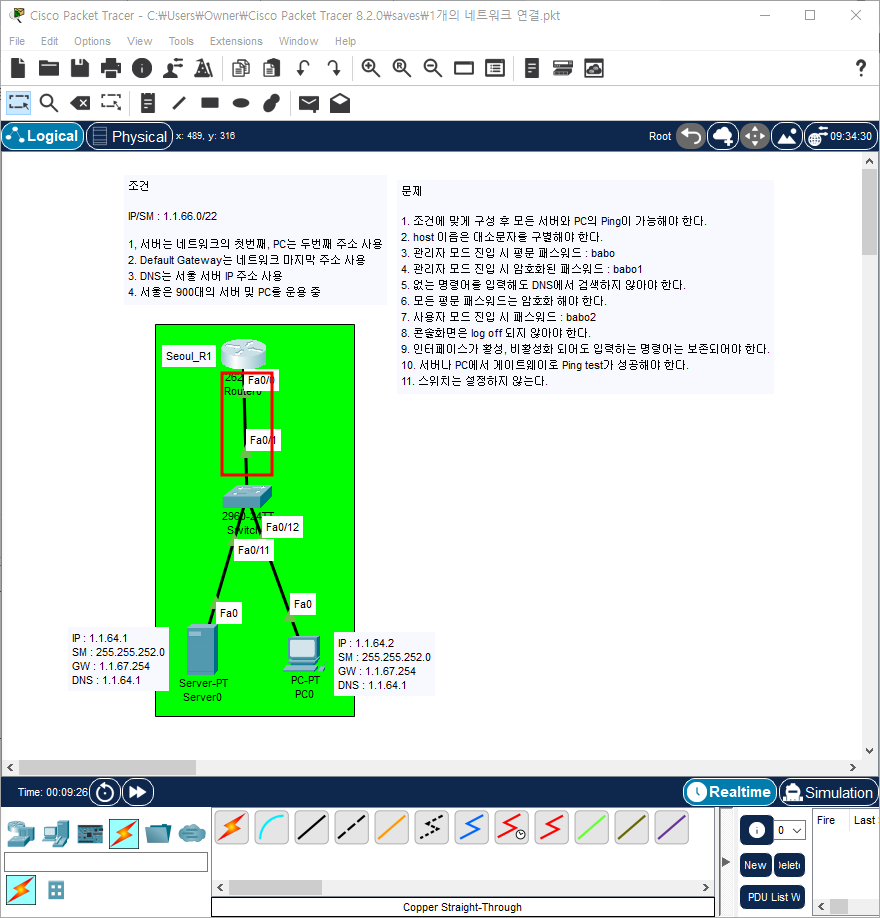
Task: Select the Inspect magnifier tool
Action: point(49,104)
